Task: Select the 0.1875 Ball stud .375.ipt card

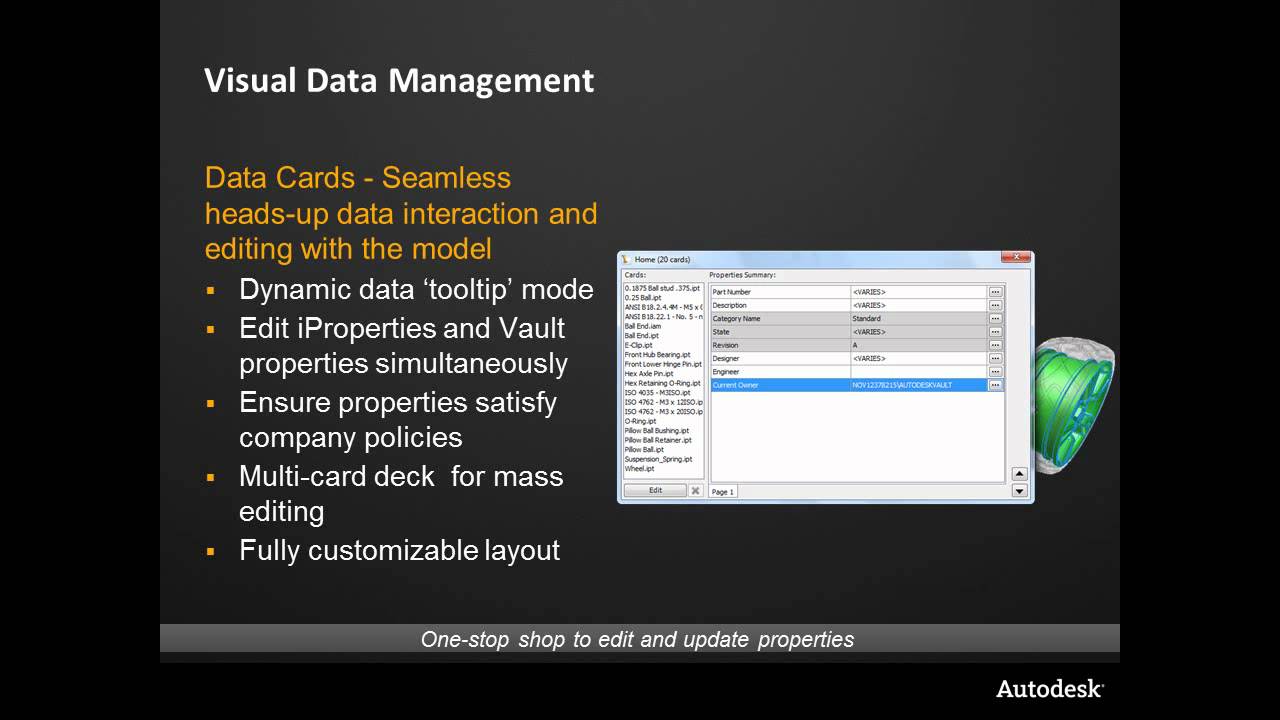Action: [663, 288]
